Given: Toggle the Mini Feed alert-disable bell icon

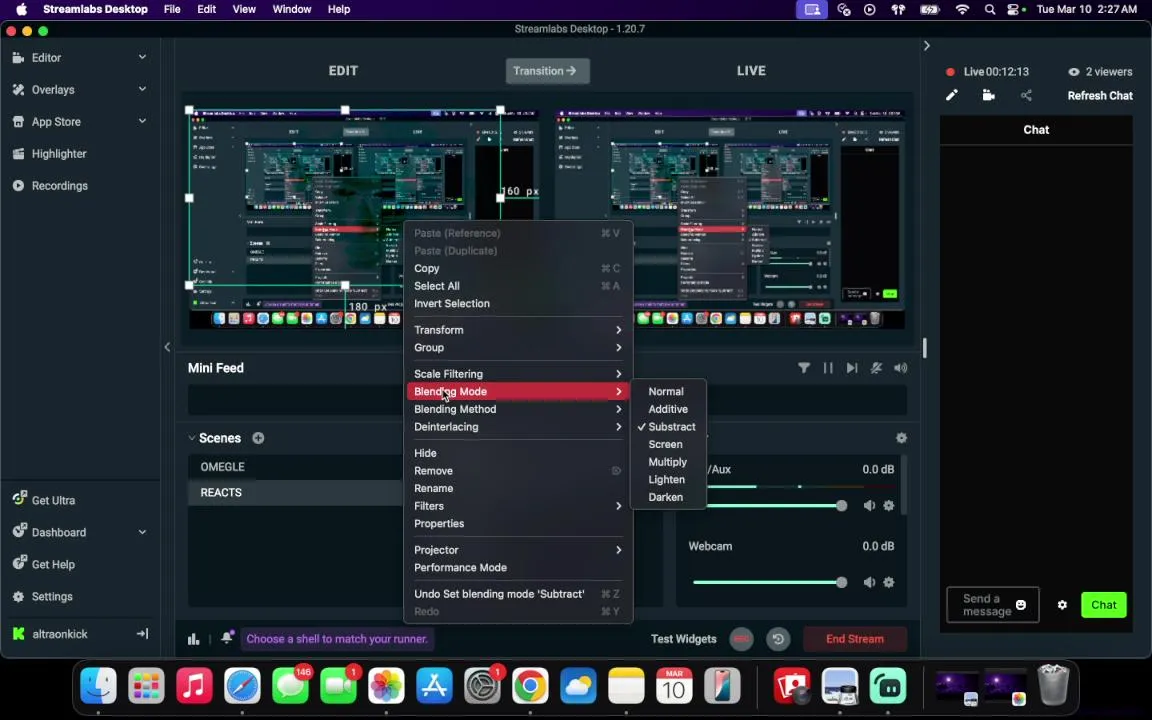Looking at the screenshot, I should (x=876, y=368).
